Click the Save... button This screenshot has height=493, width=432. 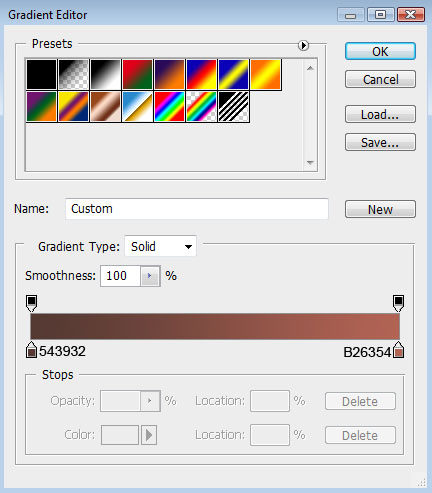tap(380, 142)
